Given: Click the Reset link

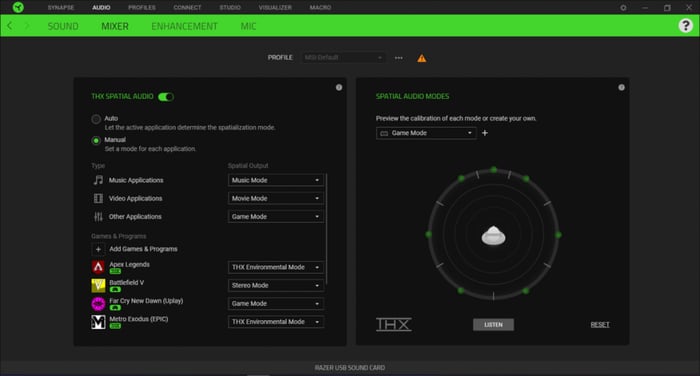Looking at the screenshot, I should point(600,325).
